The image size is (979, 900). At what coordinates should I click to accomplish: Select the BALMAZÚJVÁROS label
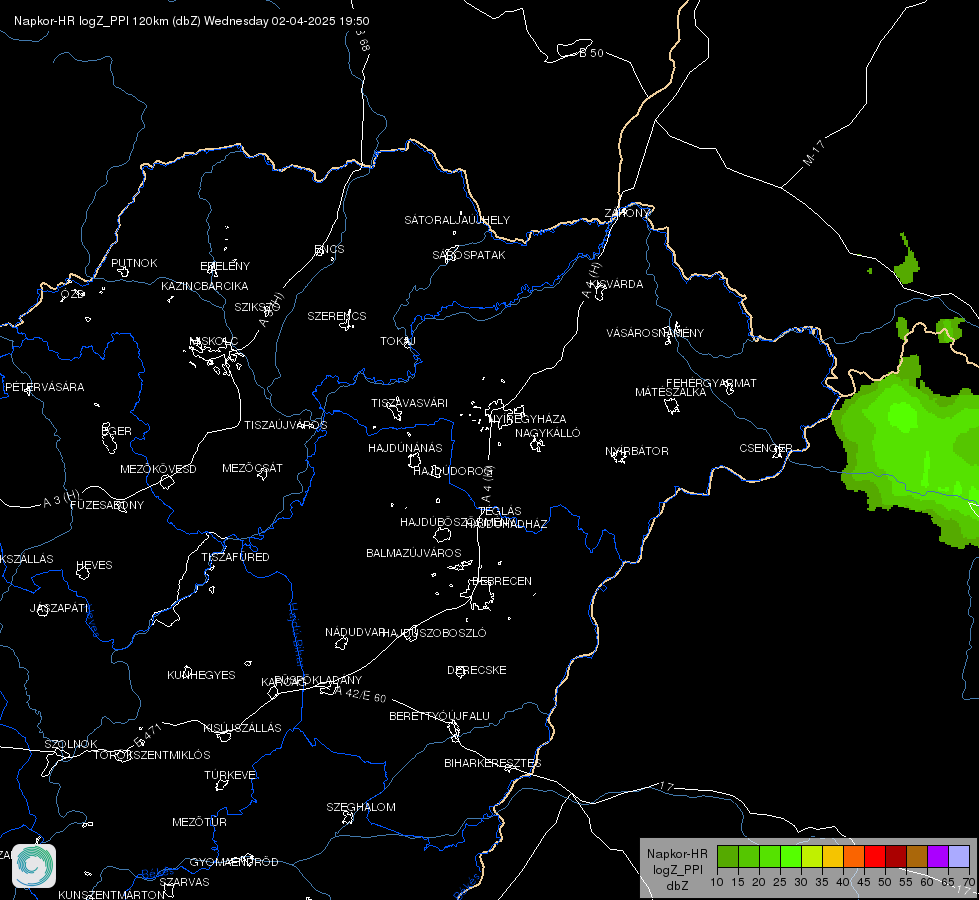point(414,553)
